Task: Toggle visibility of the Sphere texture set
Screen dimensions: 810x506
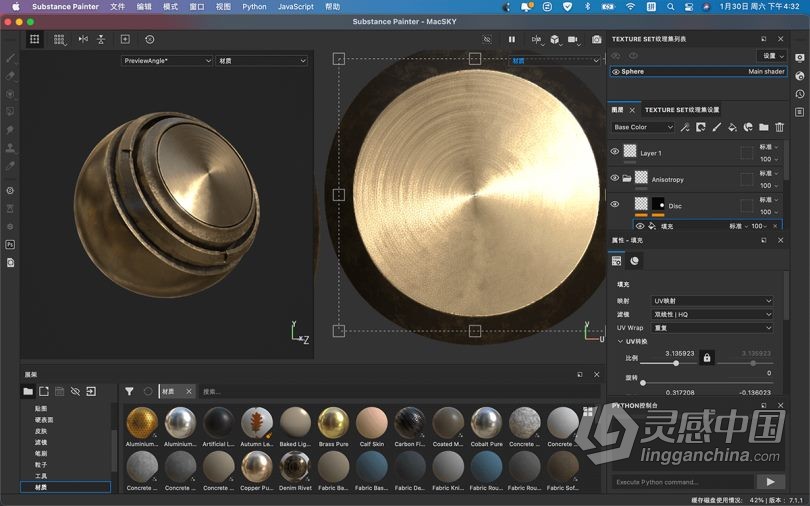Action: 616,72
